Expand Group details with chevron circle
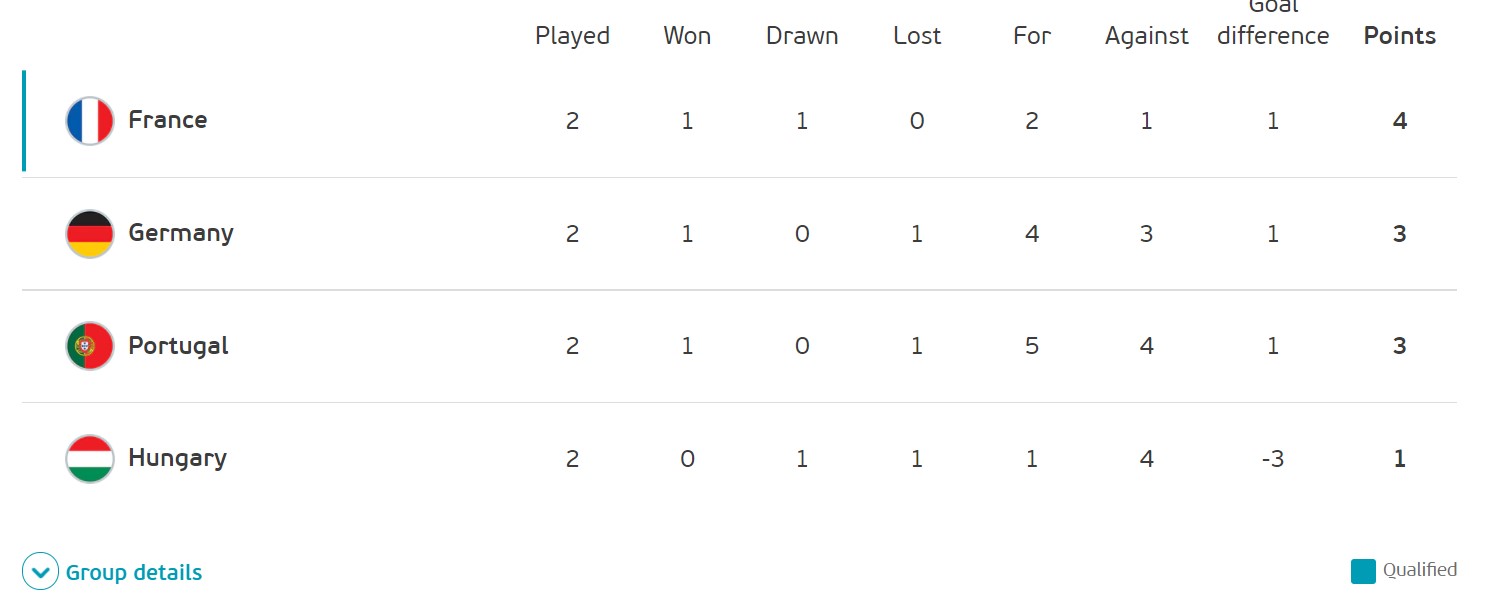The width and height of the screenshot is (1492, 607). pyautogui.click(x=41, y=572)
